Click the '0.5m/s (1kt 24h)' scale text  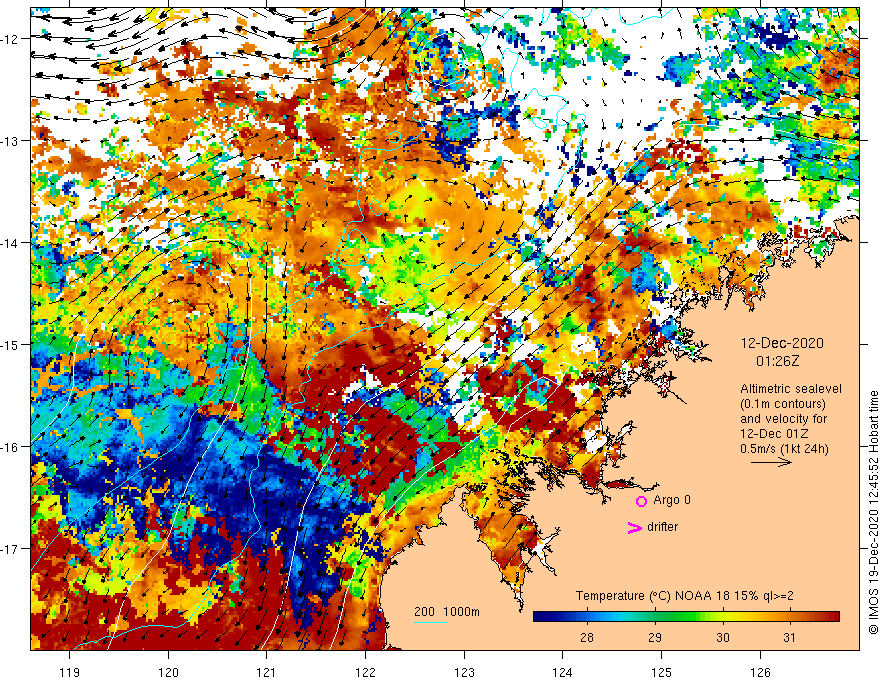pyautogui.click(x=784, y=449)
